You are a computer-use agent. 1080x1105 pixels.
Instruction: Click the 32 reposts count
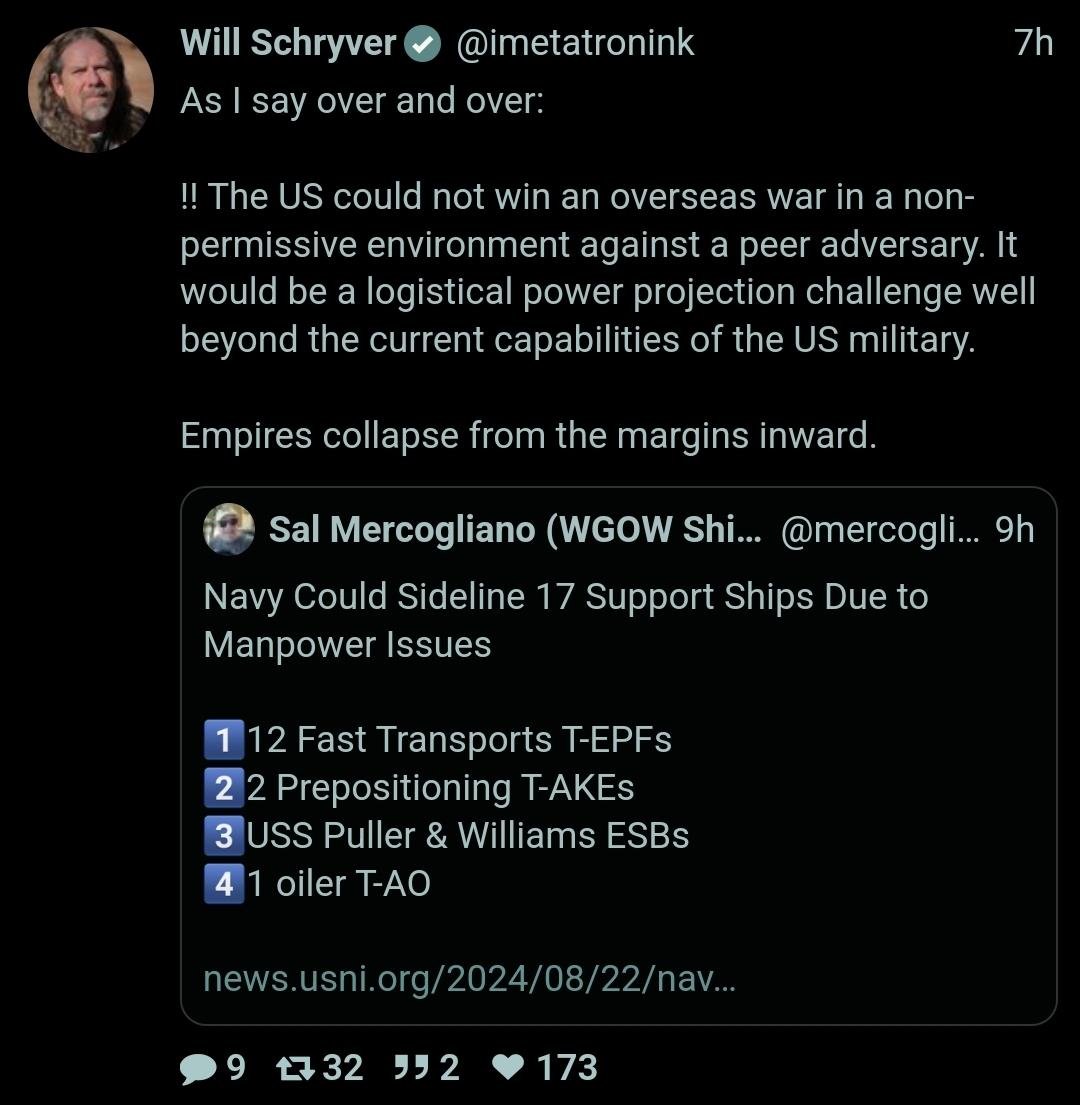[x=343, y=1068]
